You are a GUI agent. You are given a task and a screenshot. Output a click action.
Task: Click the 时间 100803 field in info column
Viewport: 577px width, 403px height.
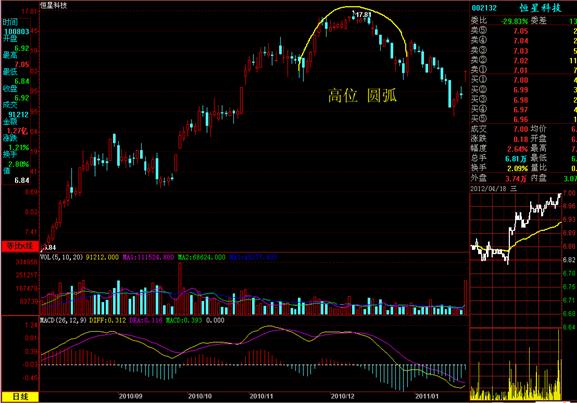[15, 27]
